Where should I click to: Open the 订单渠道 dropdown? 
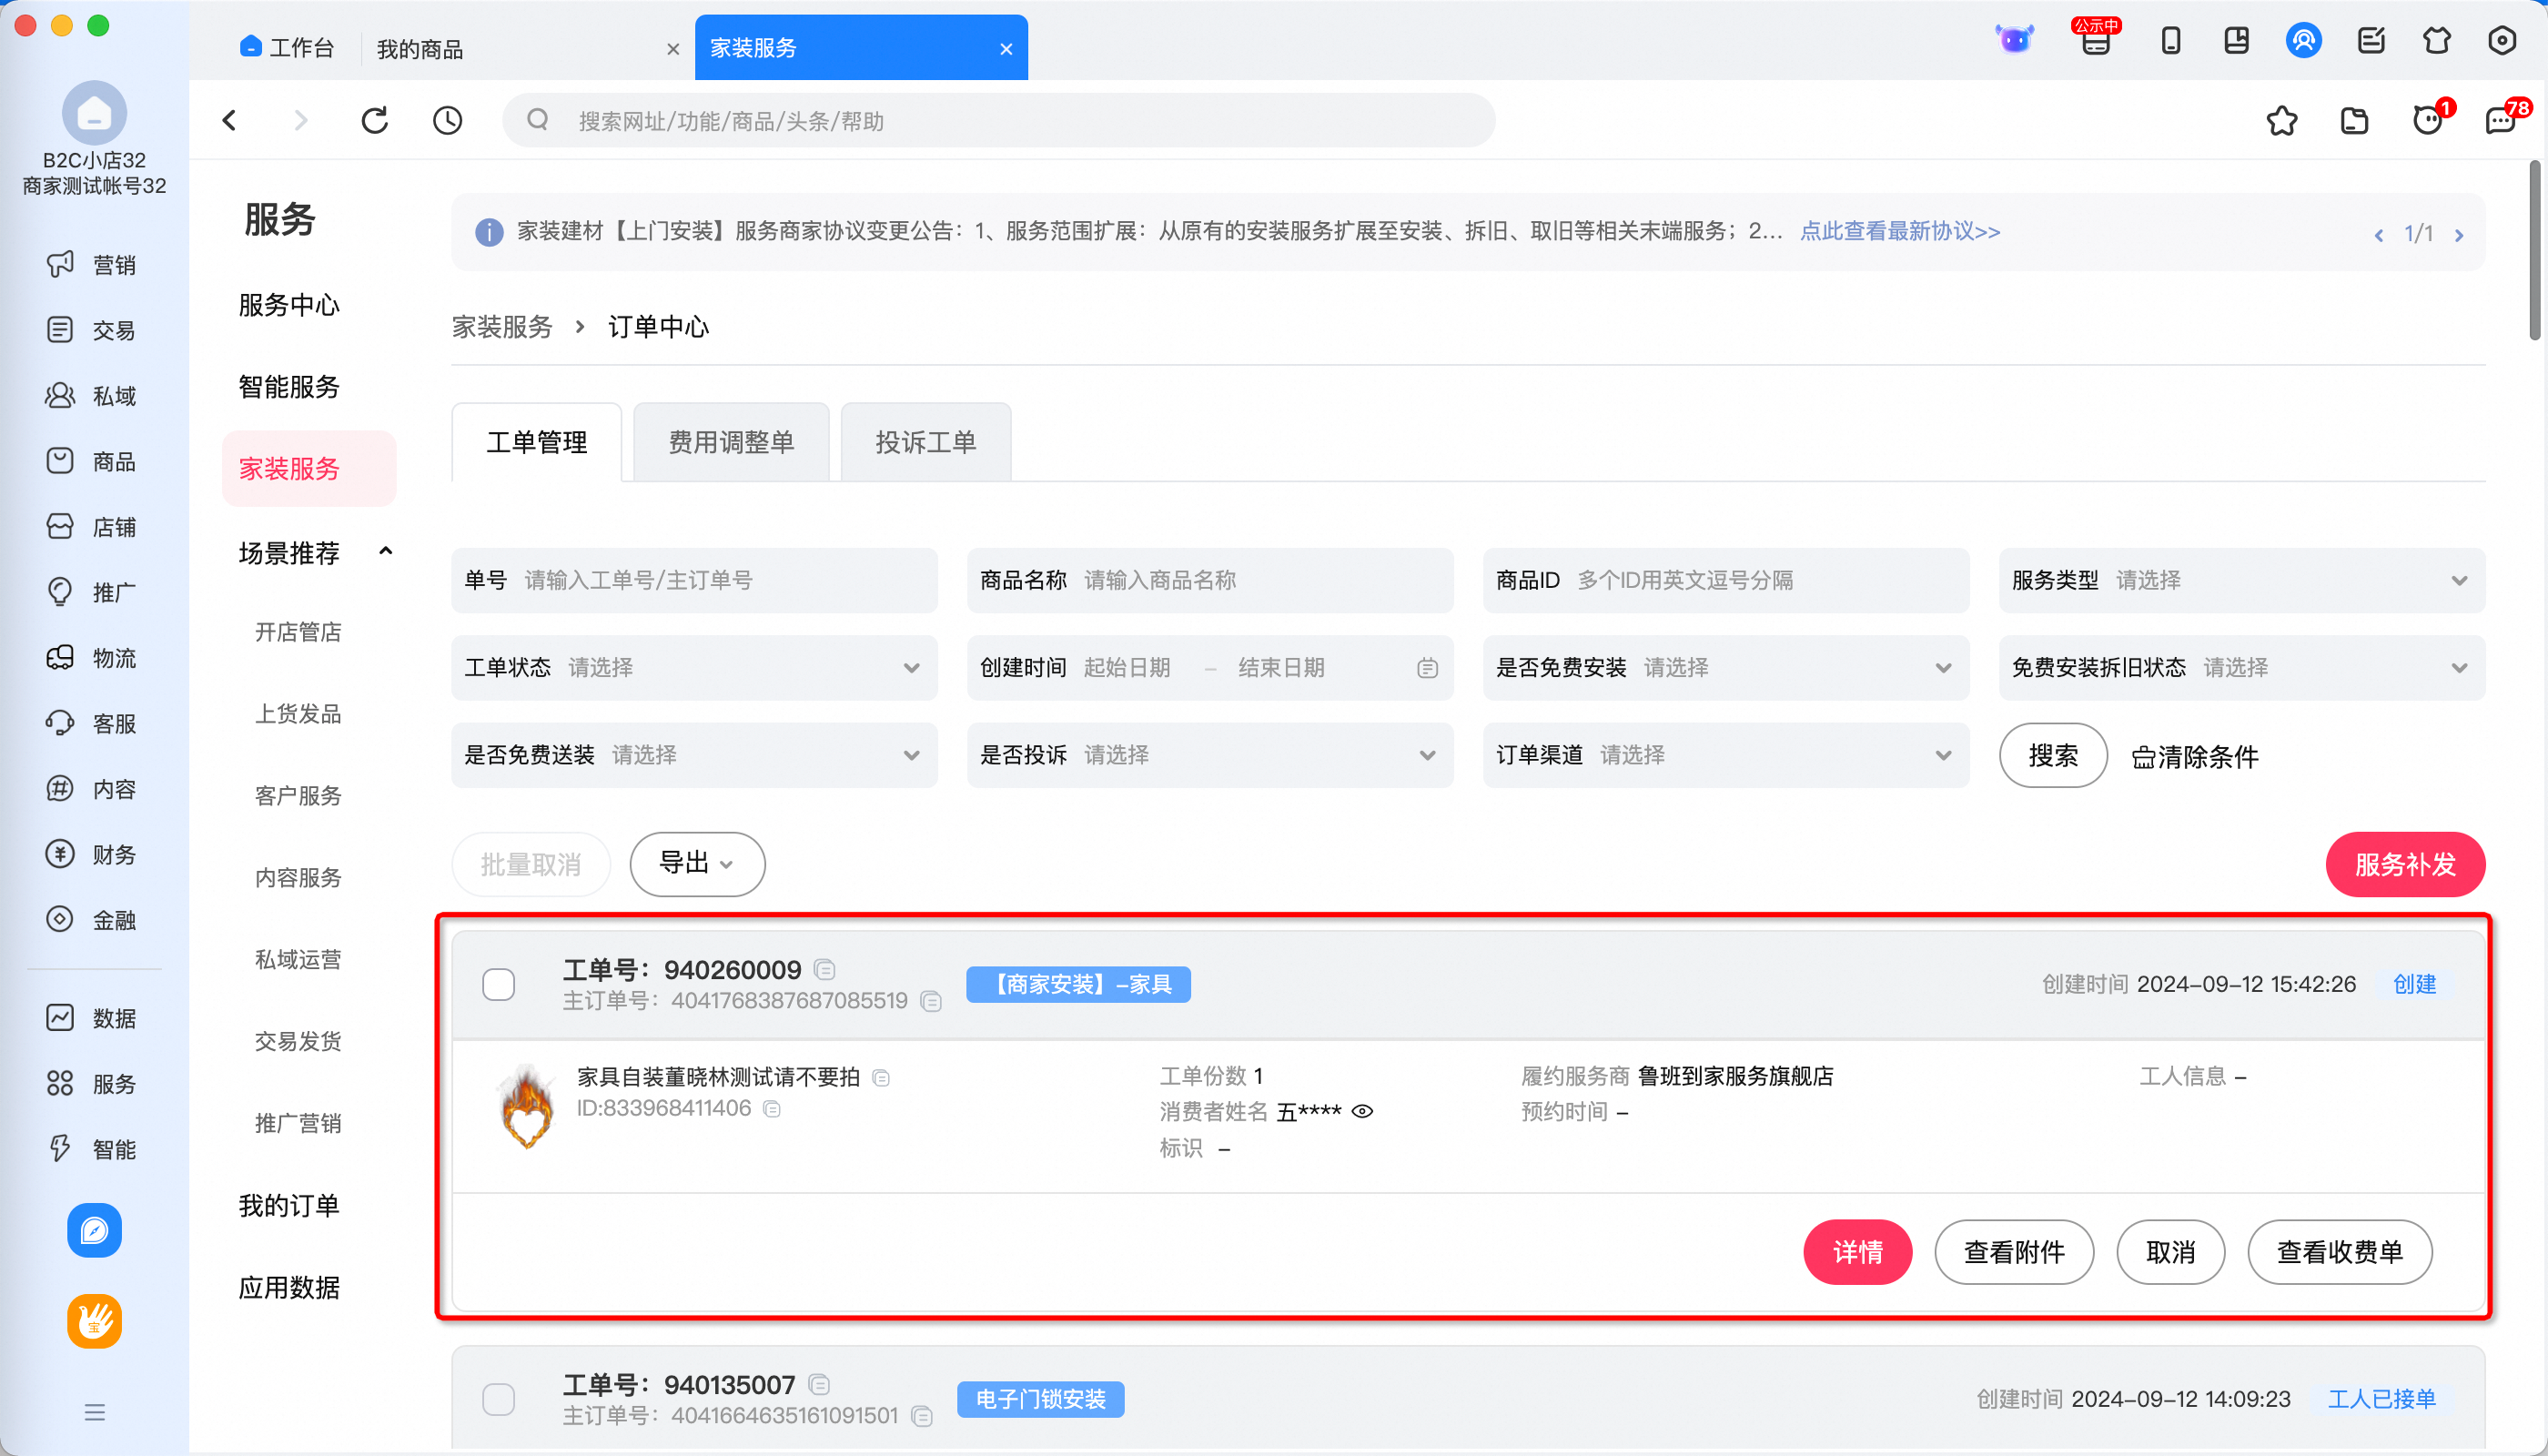coord(1725,755)
